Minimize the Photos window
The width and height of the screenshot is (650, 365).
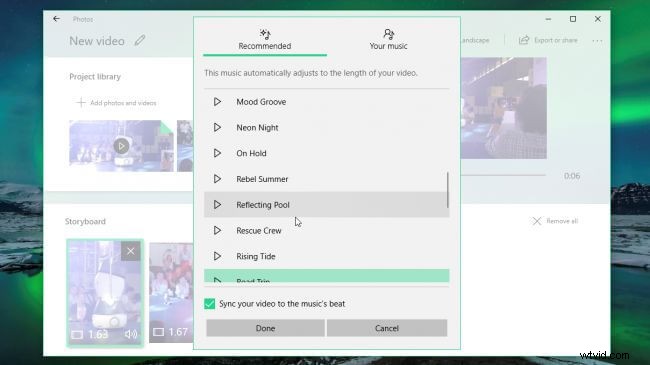tap(548, 19)
